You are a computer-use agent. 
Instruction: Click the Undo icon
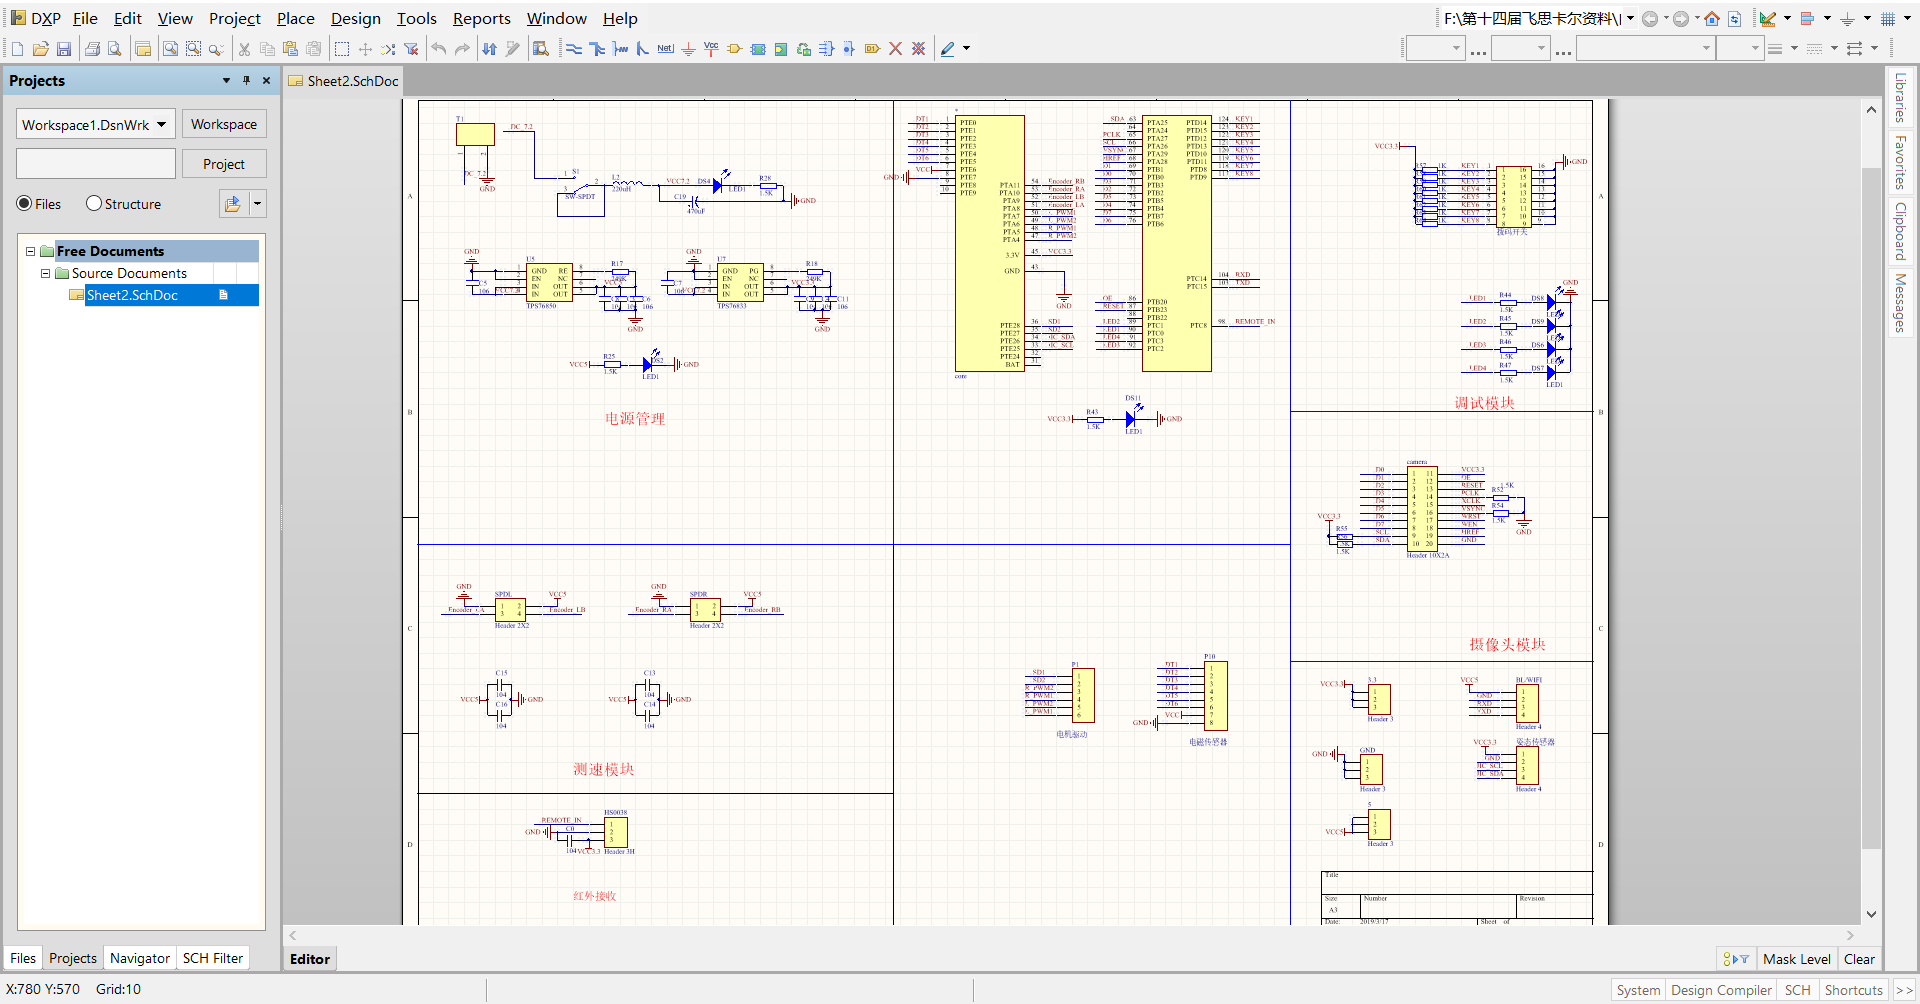(438, 48)
